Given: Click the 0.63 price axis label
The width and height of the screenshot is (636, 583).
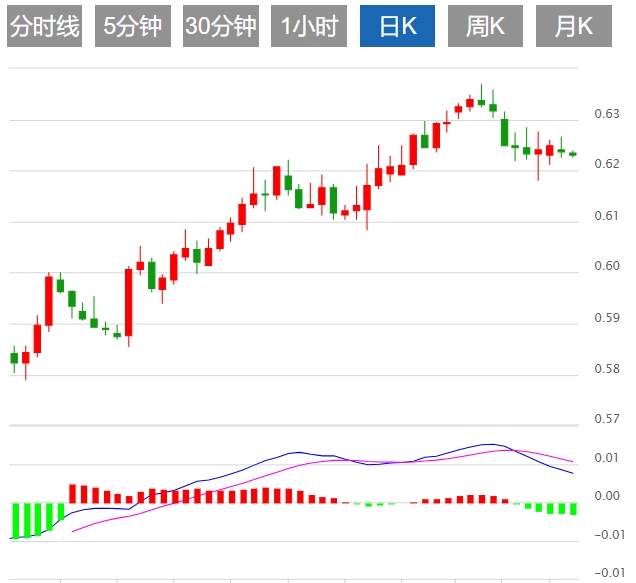Looking at the screenshot, I should tap(607, 114).
